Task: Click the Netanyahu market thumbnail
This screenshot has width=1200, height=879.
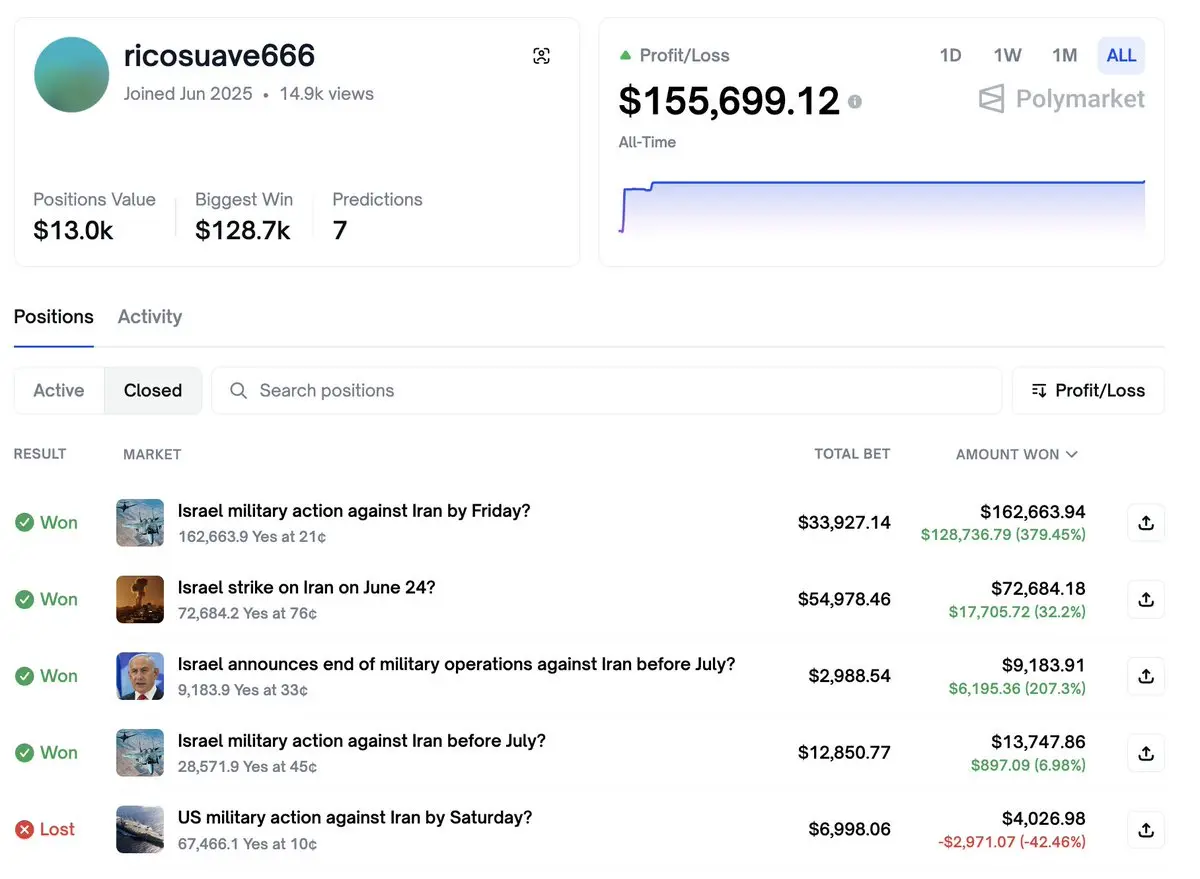Action: click(140, 676)
